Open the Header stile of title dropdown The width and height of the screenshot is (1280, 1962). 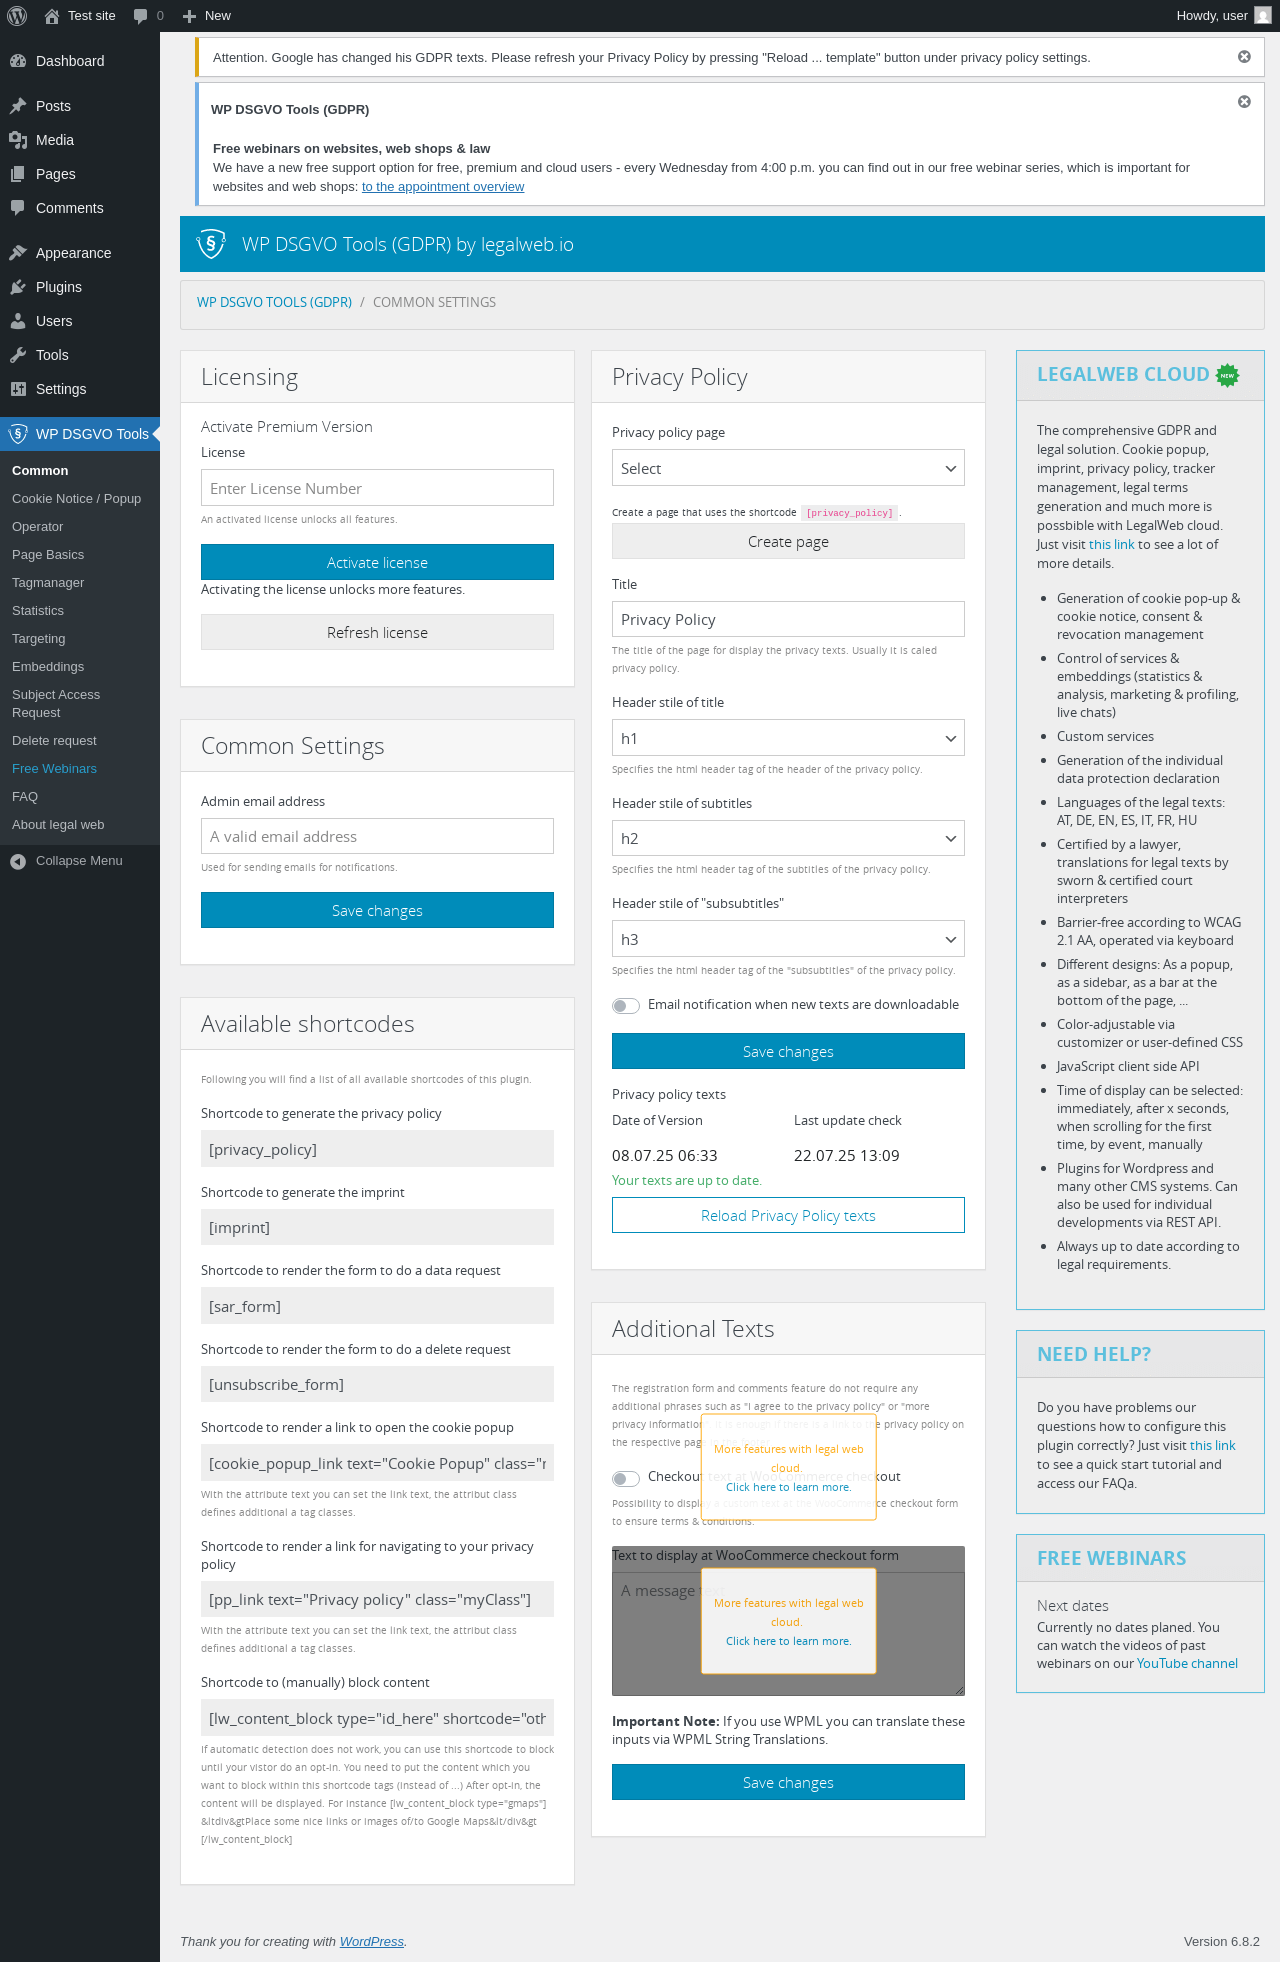point(788,738)
